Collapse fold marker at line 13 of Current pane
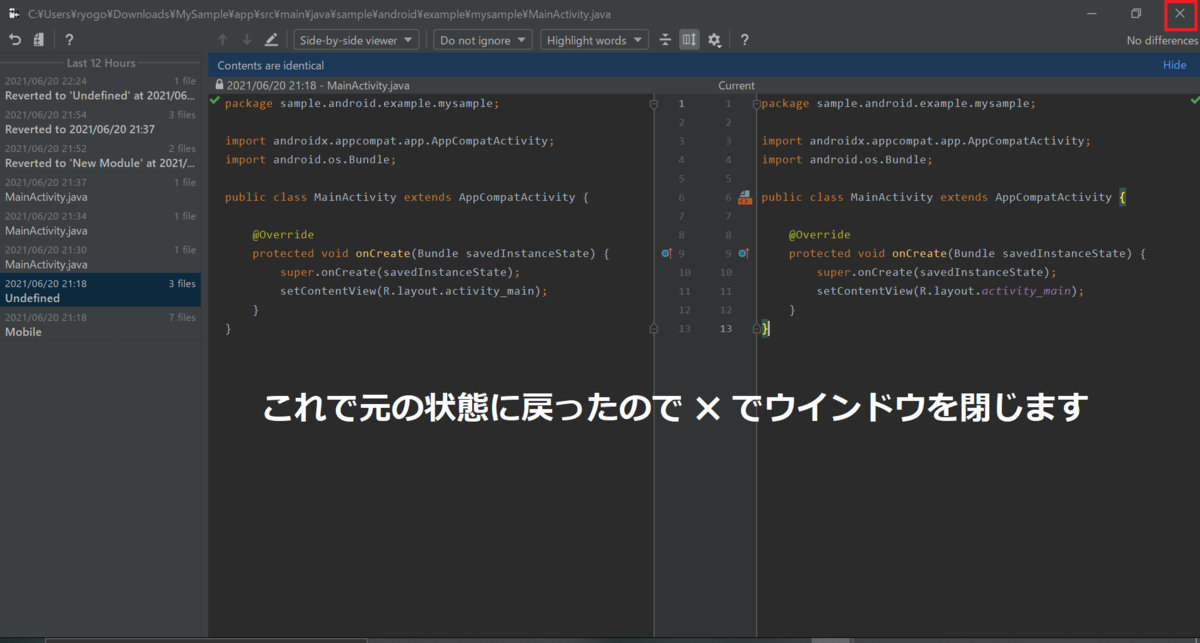The image size is (1200, 643). click(x=756, y=328)
